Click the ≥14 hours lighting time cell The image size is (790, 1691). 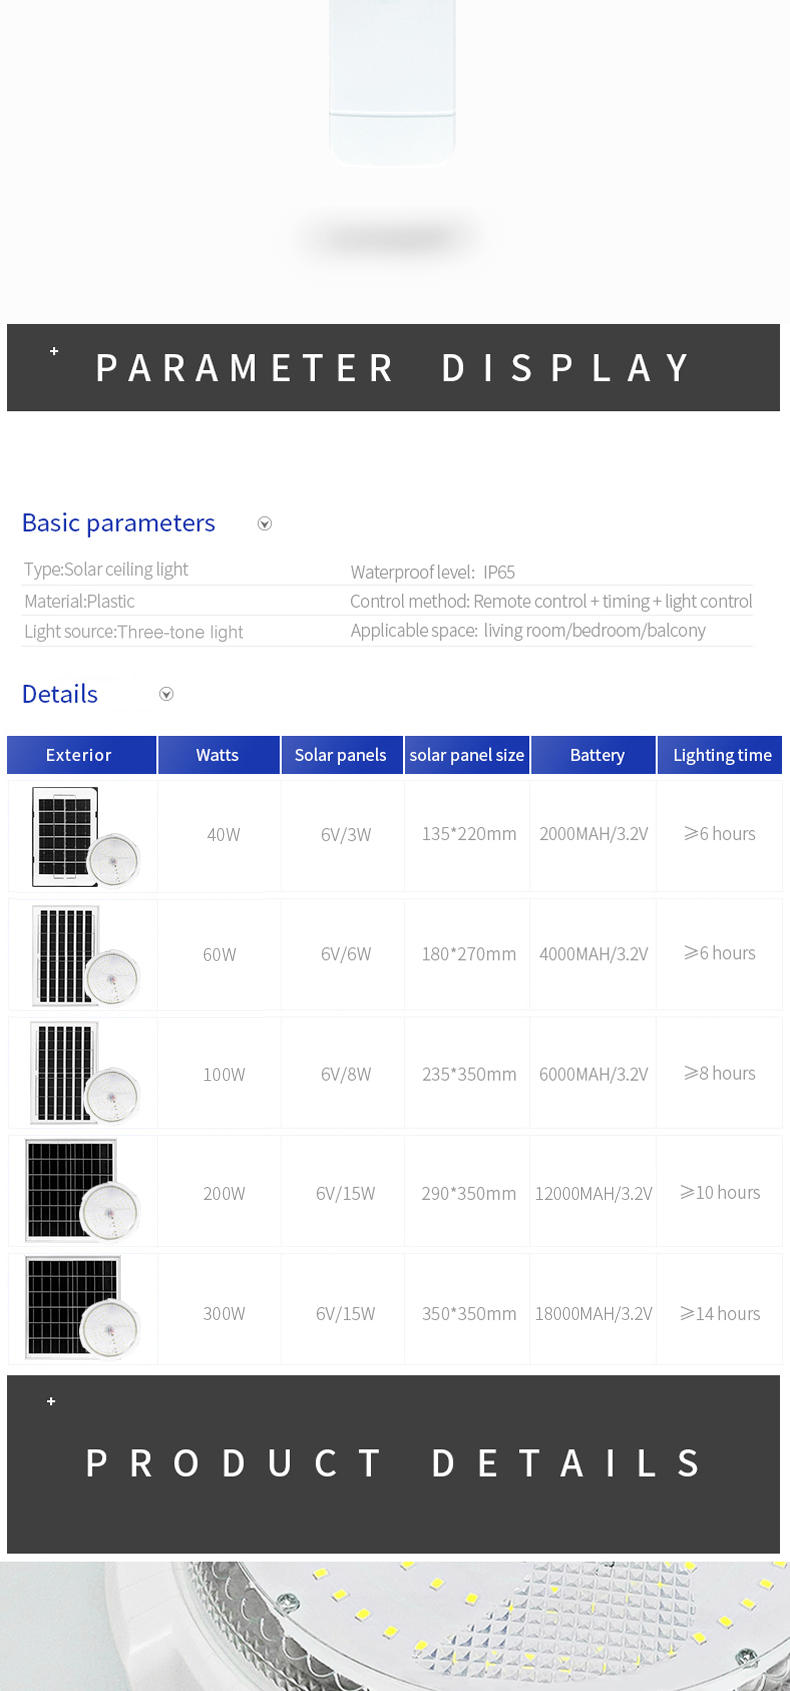click(x=720, y=1313)
